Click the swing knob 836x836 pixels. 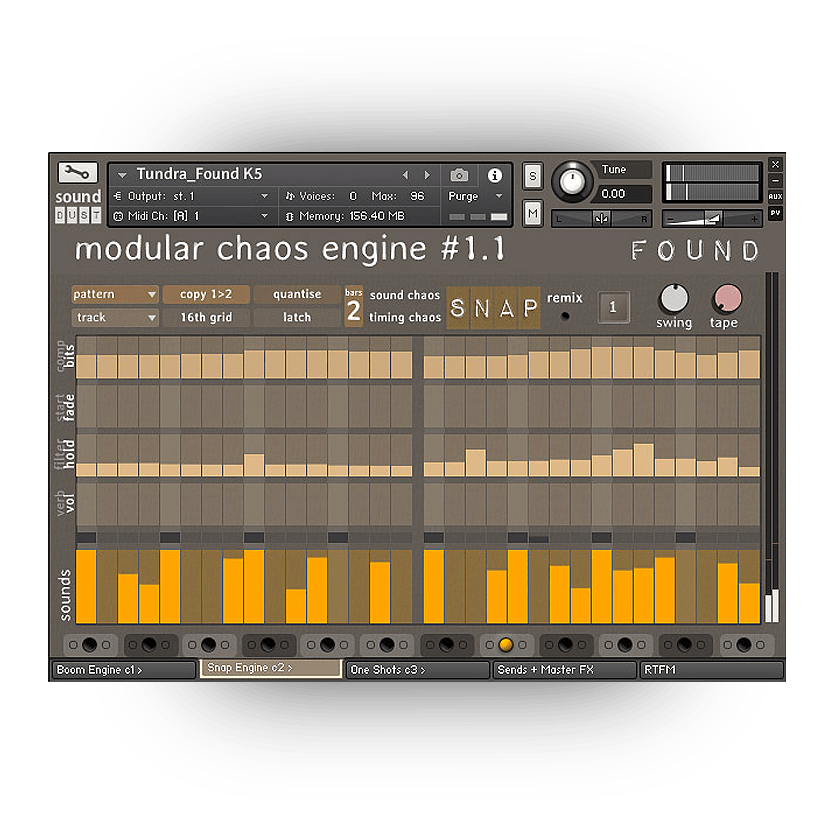[674, 298]
